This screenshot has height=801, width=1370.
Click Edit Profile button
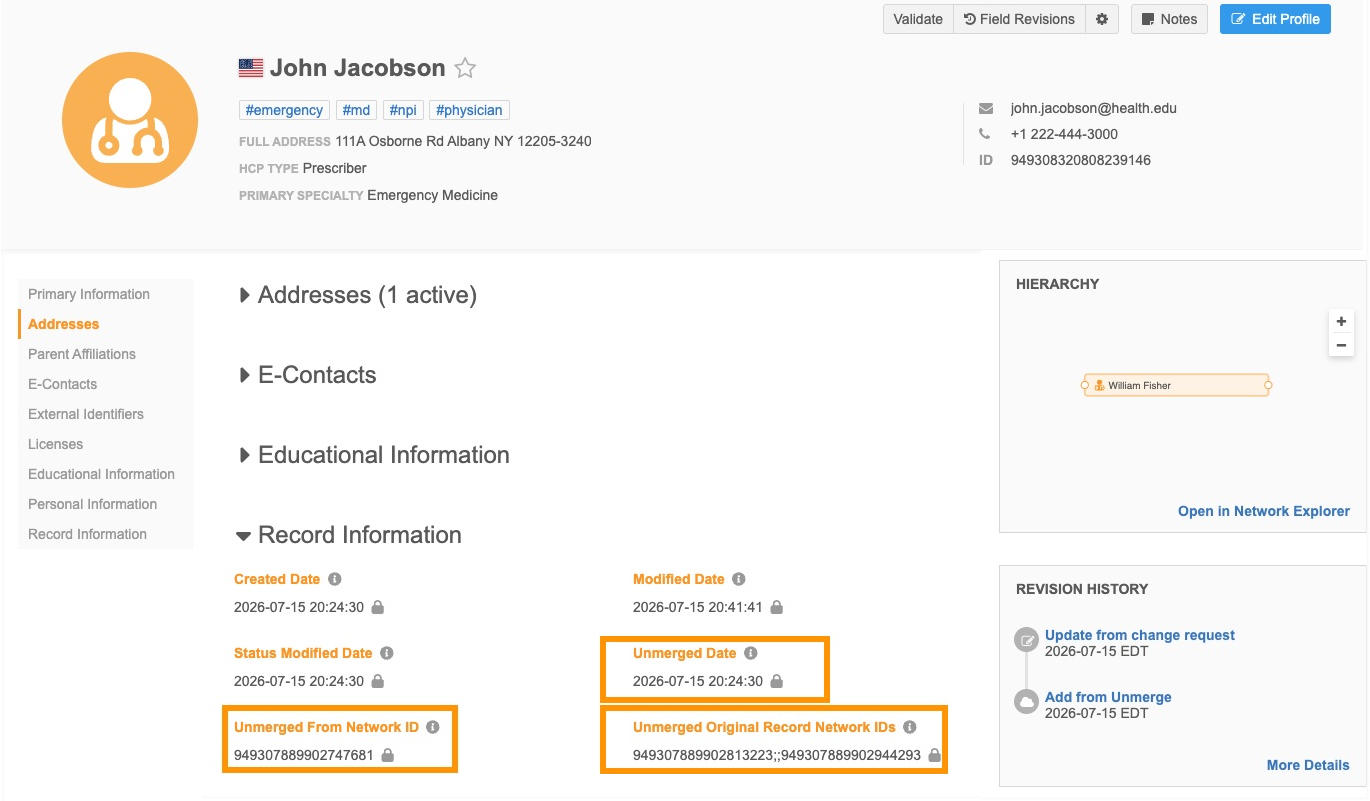(1275, 19)
